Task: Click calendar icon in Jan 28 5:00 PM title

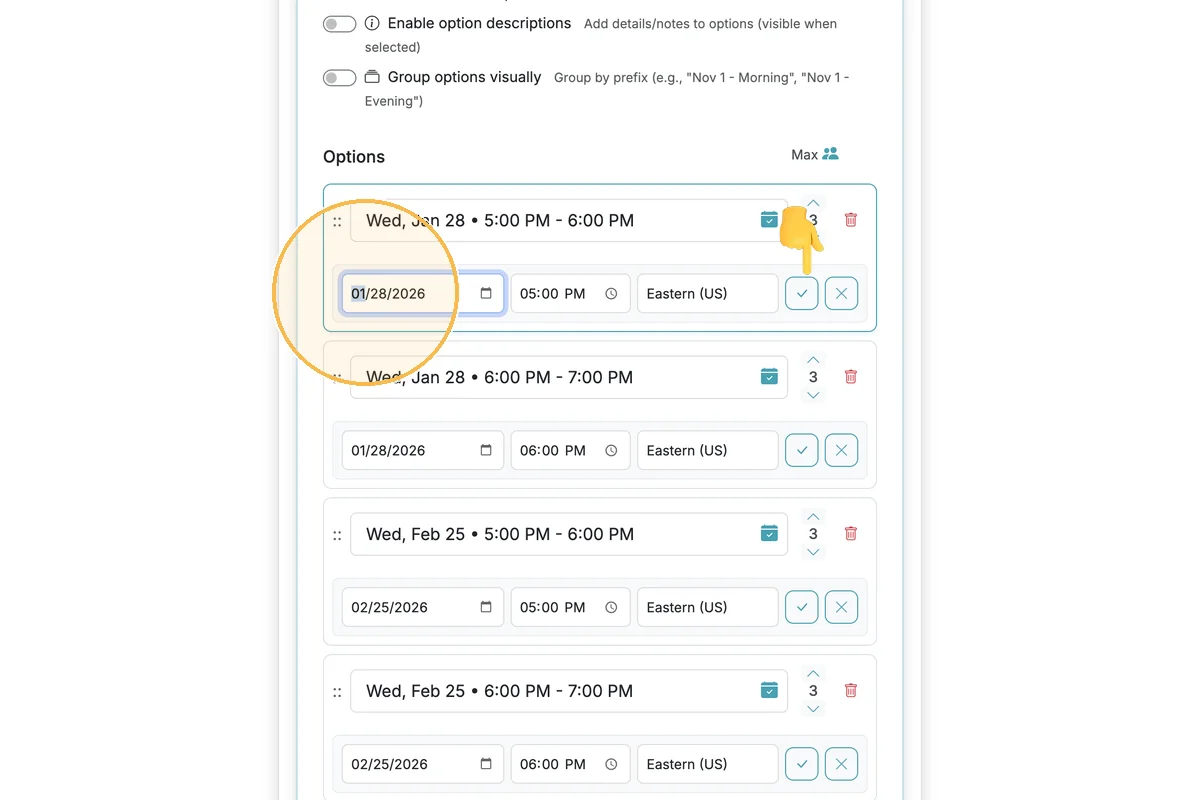Action: [769, 220]
